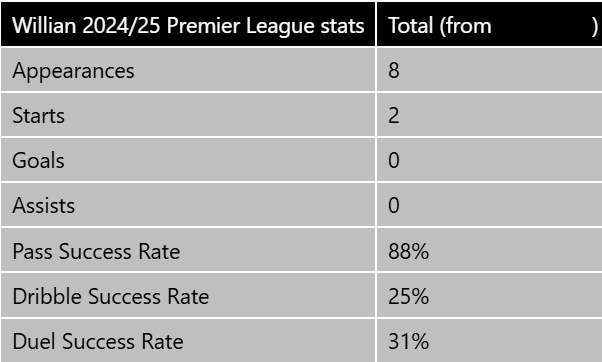Image resolution: width=602 pixels, height=362 pixels.
Task: Select the 25% dribble success value
Action: coord(408,296)
